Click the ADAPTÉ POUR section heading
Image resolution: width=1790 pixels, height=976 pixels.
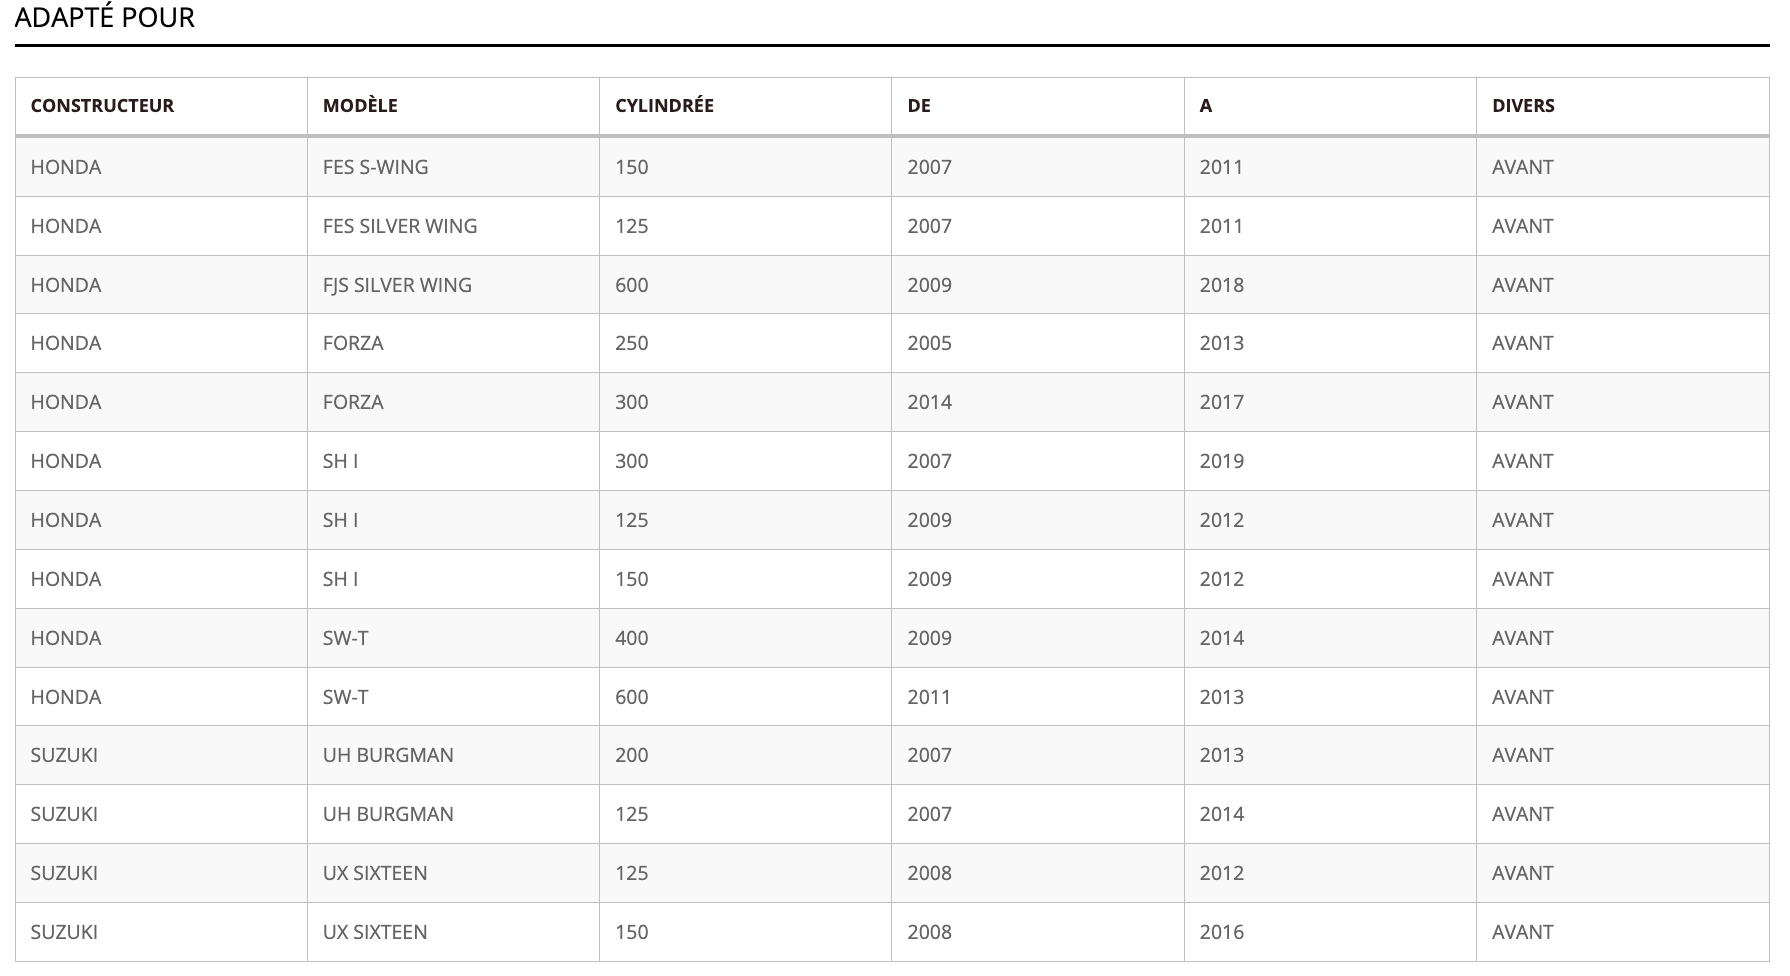point(105,18)
